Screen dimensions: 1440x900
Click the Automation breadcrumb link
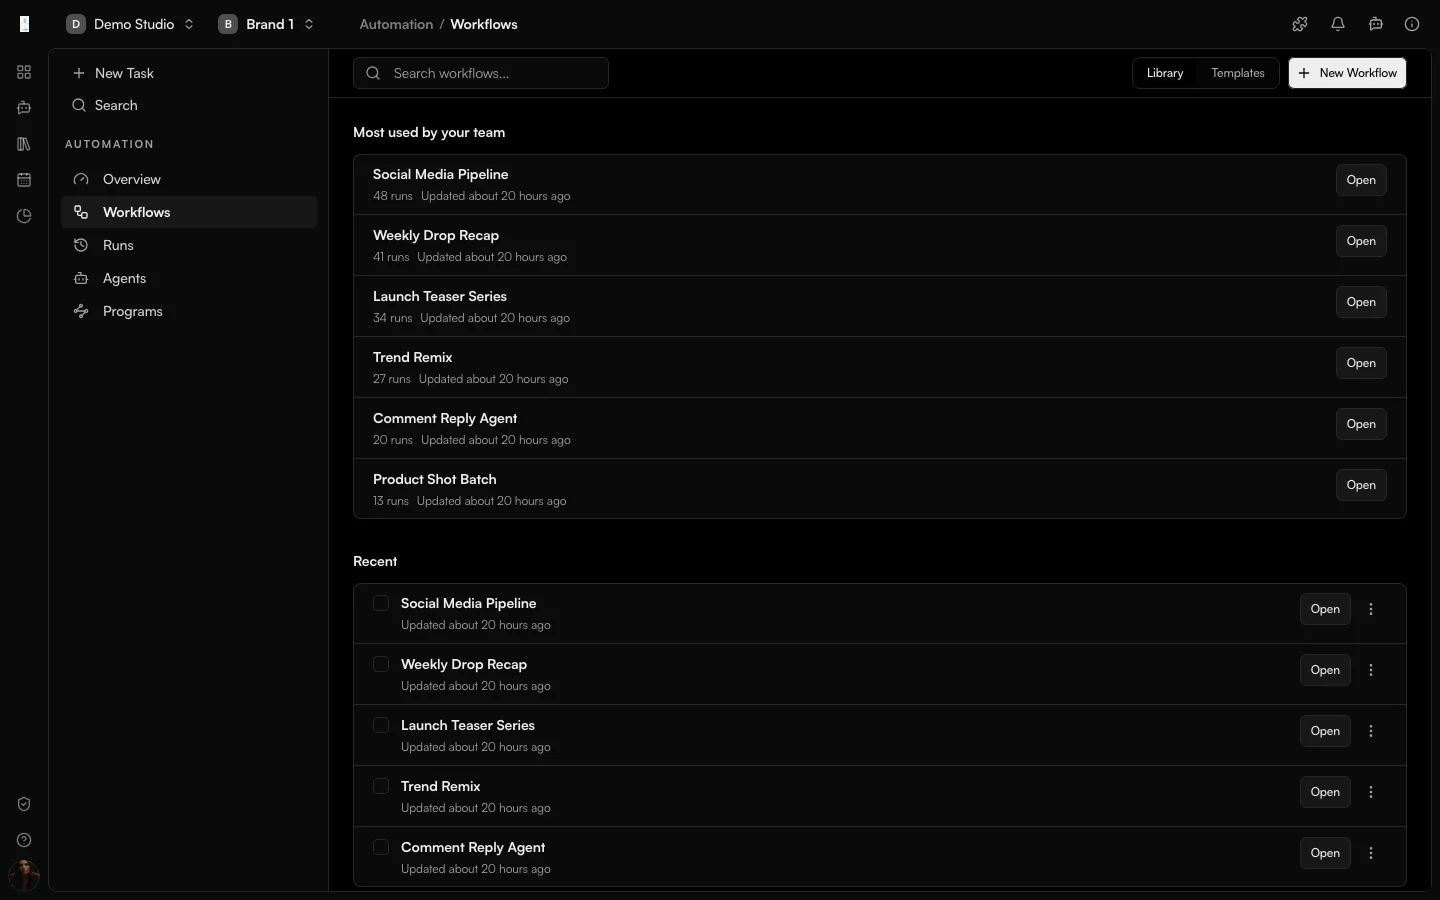396,24
